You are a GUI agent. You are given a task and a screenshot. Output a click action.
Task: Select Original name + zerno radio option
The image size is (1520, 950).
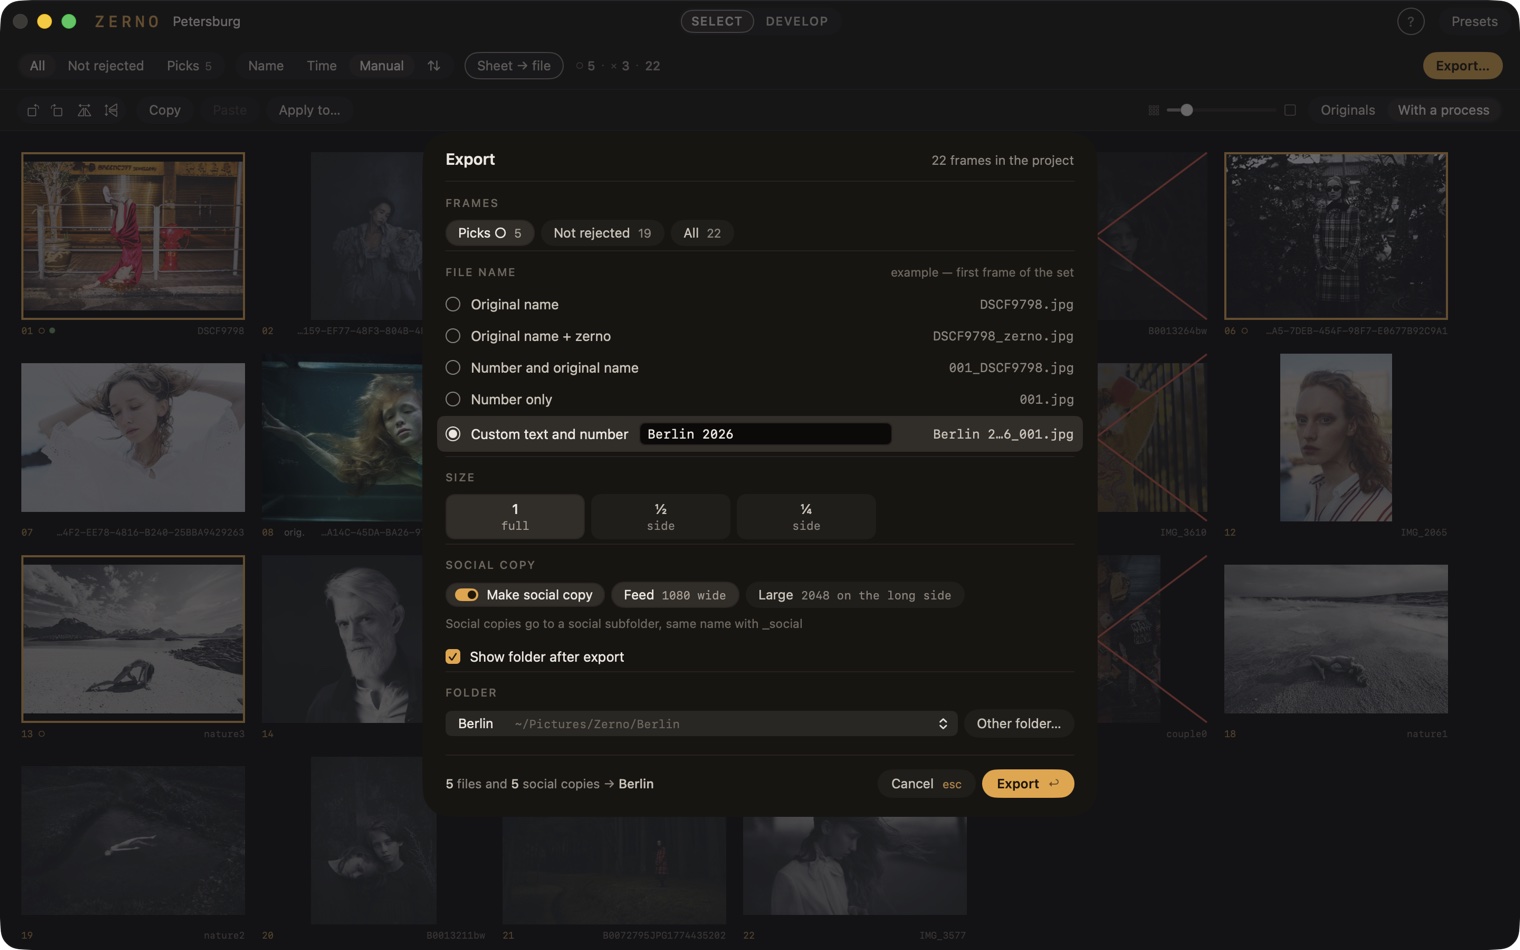pos(453,336)
